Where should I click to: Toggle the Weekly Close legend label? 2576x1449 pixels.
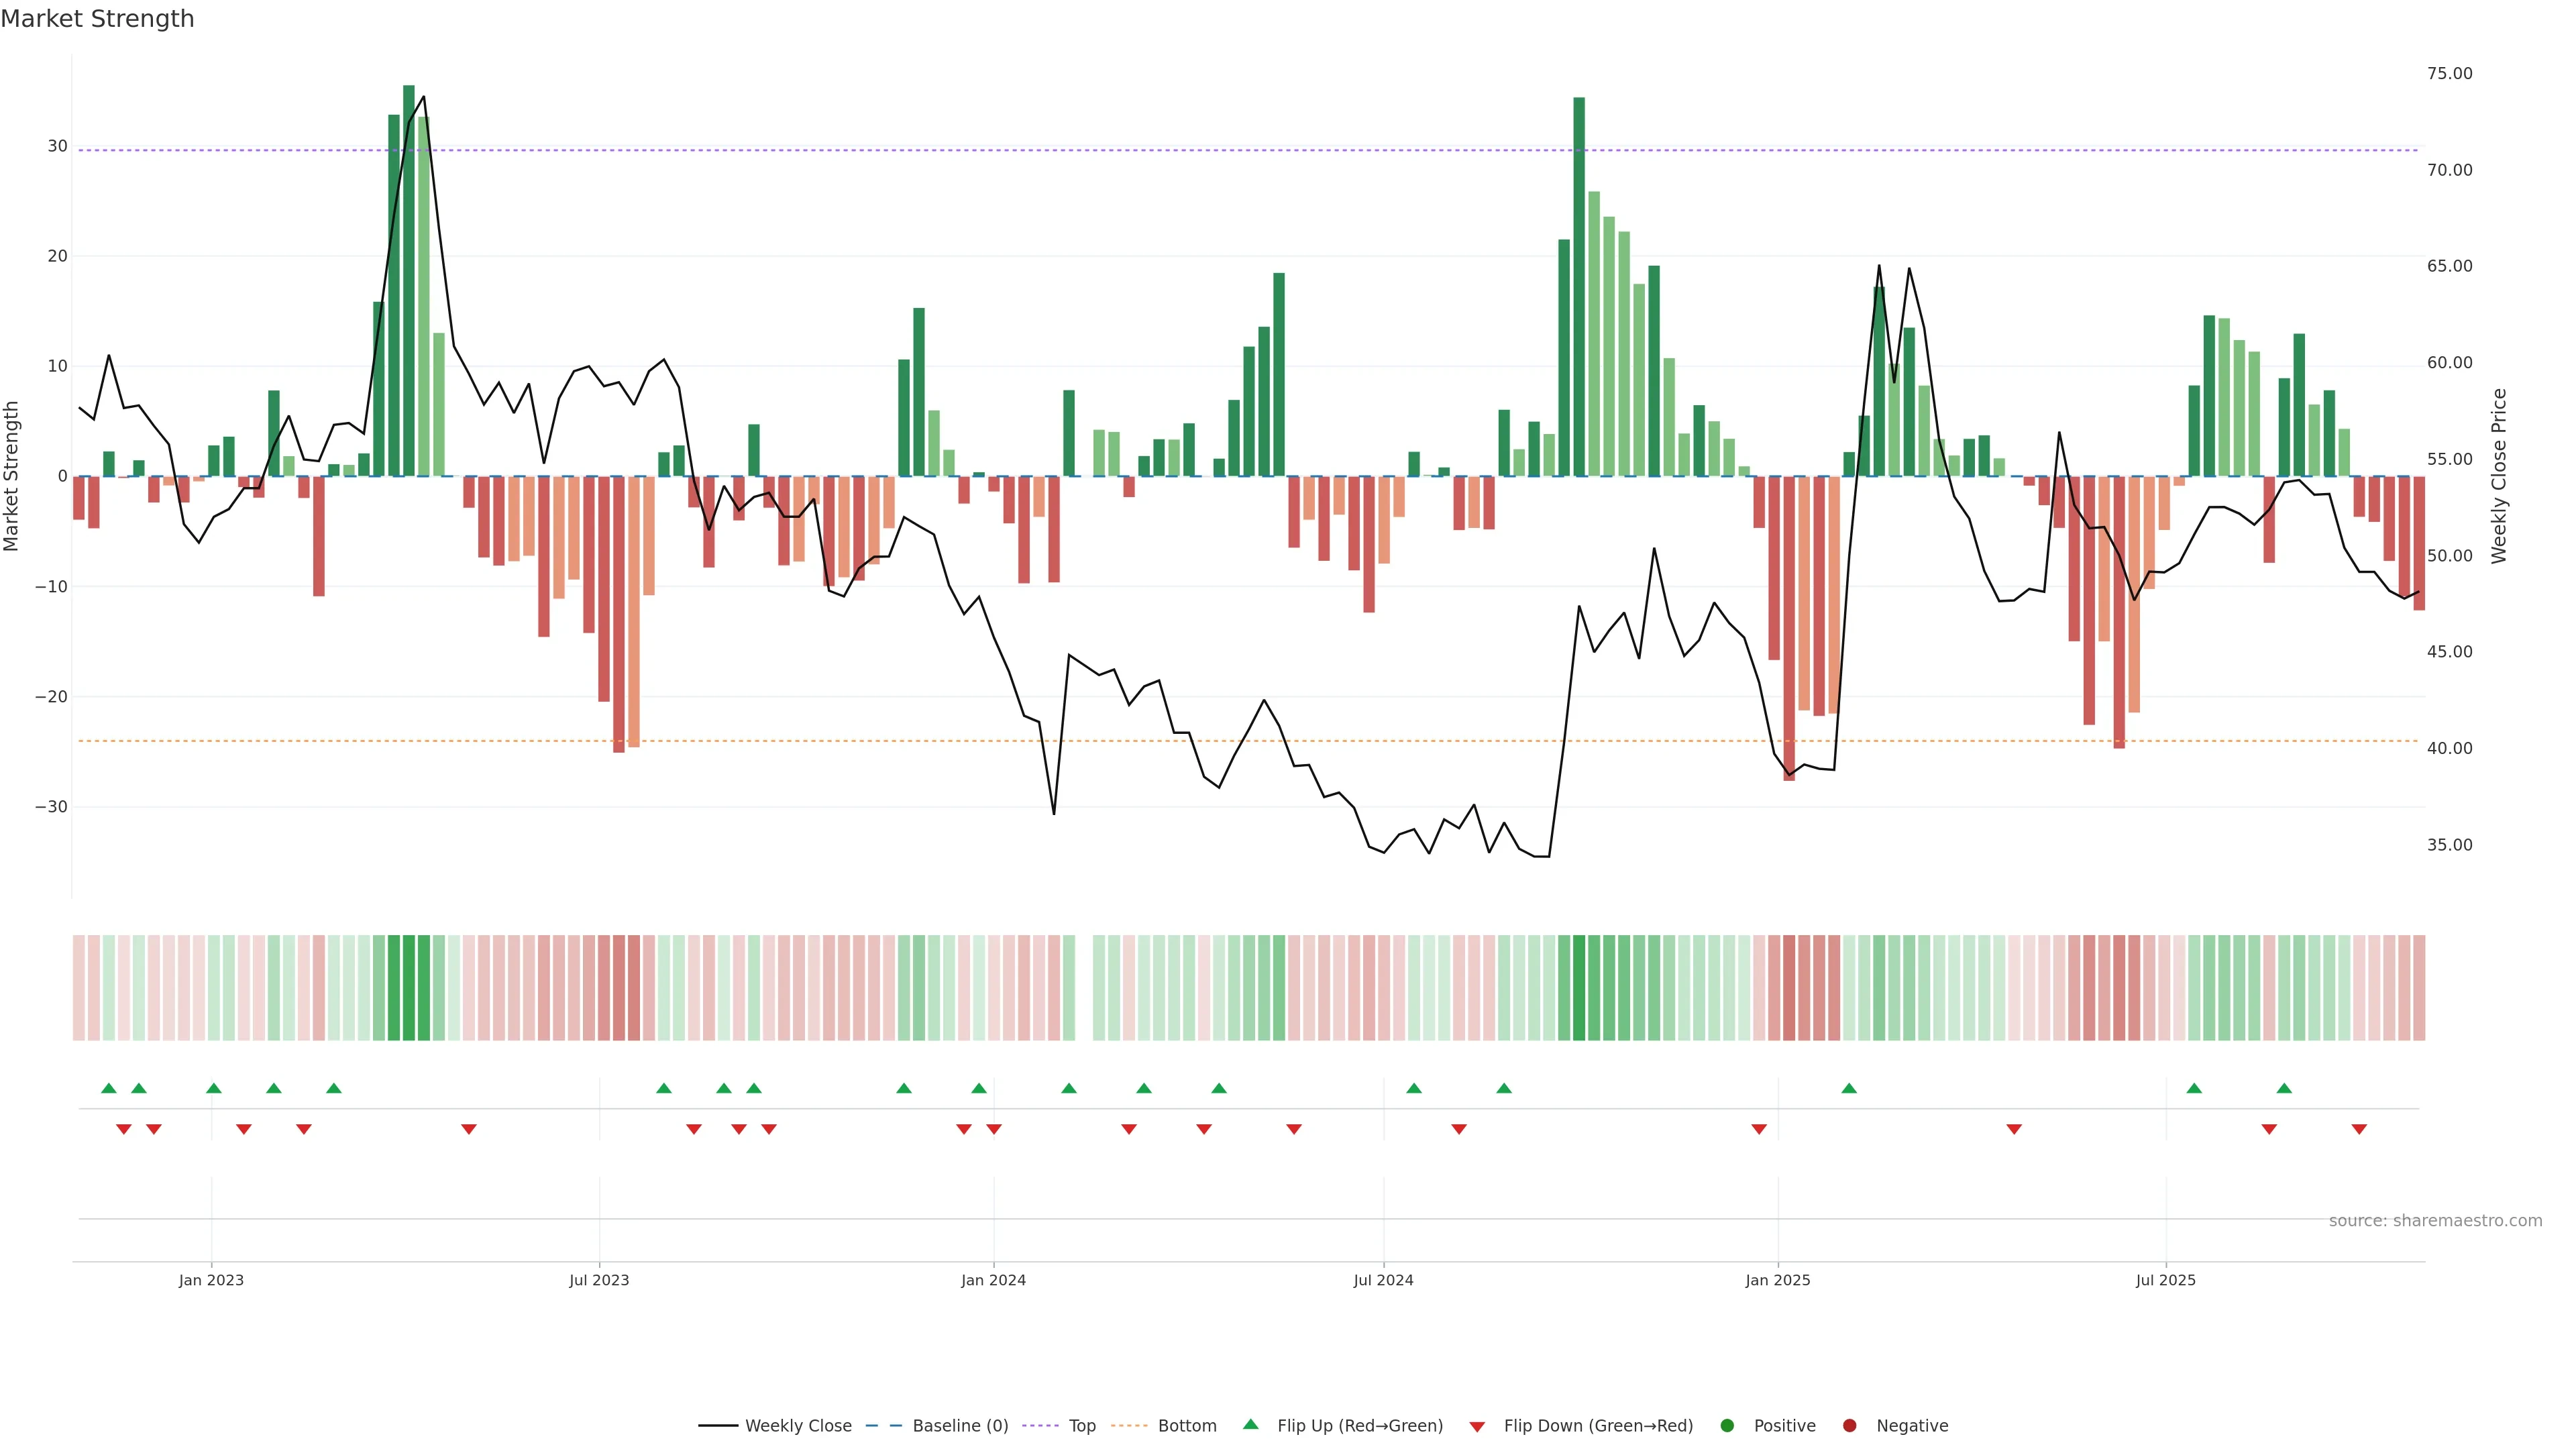pos(798,1426)
